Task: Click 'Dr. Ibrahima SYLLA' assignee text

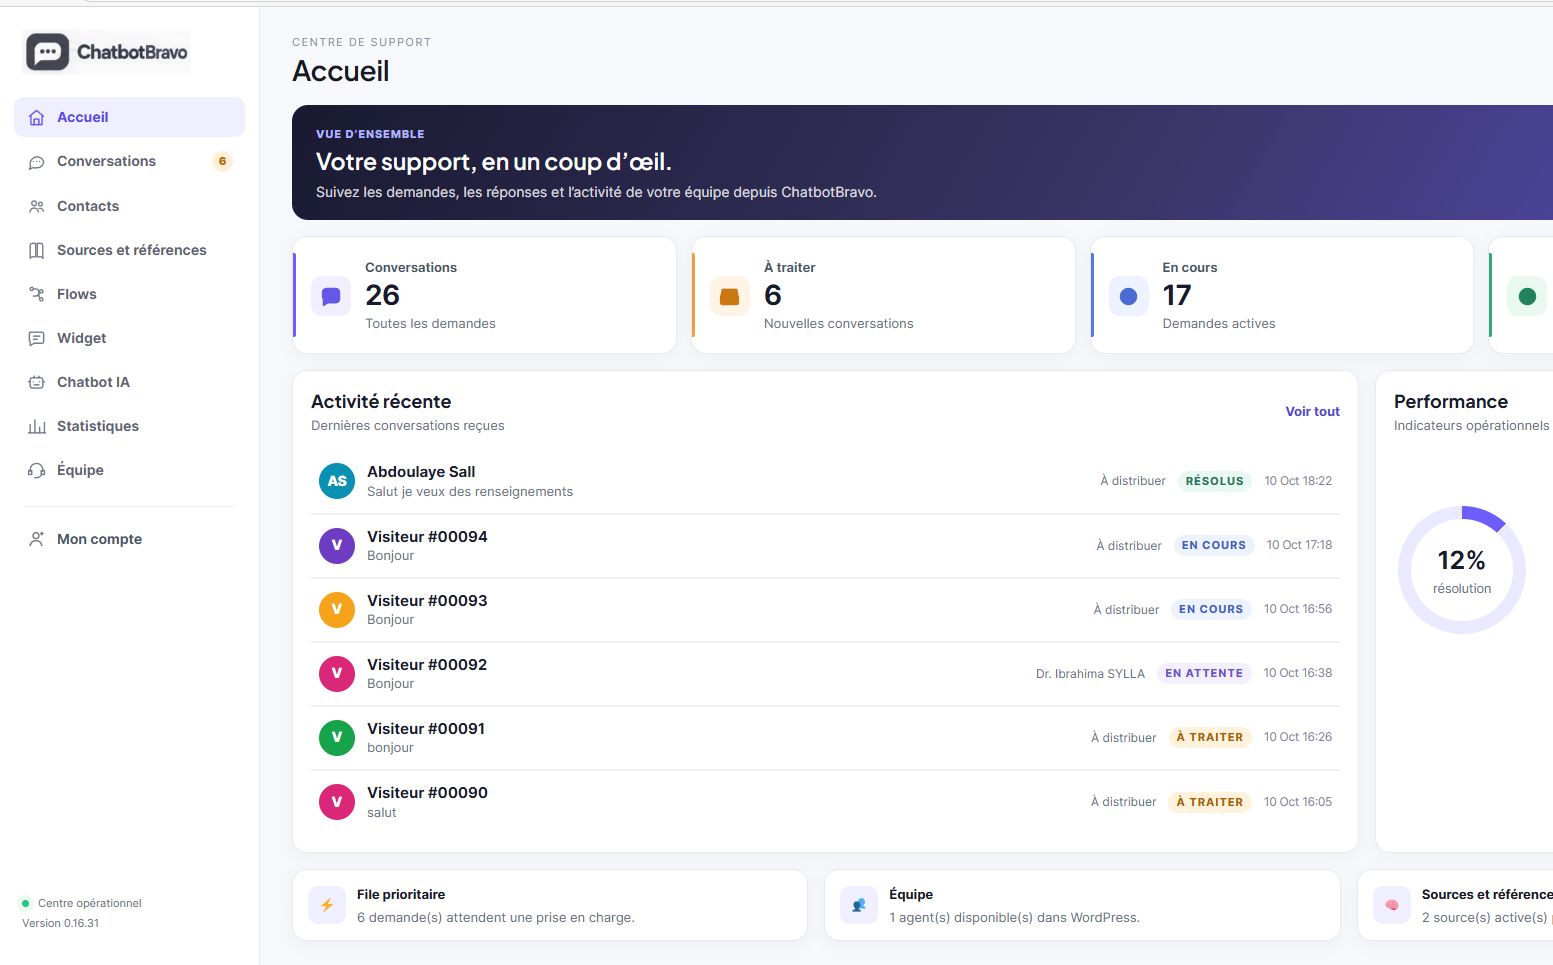Action: 1090,674
